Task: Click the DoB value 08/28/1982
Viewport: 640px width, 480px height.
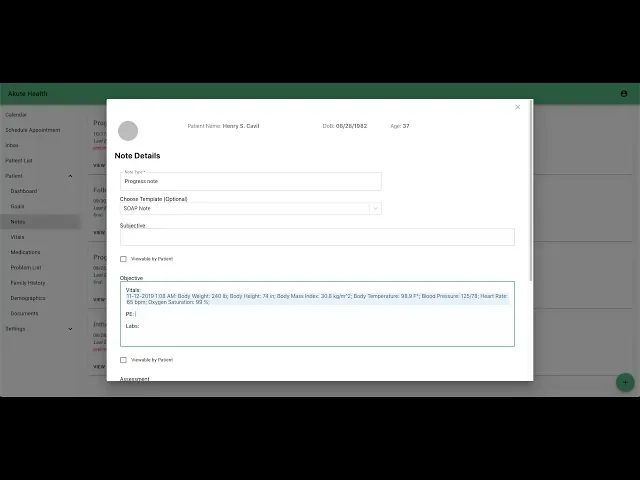Action: 351,126
